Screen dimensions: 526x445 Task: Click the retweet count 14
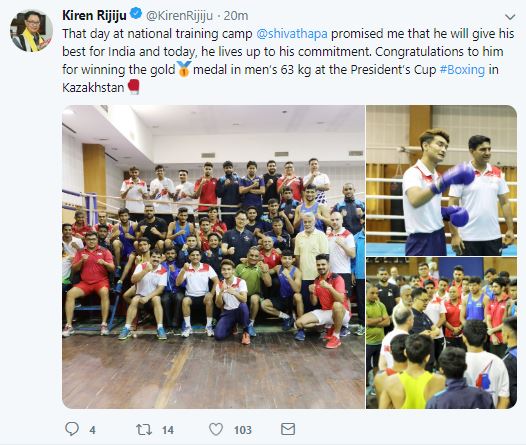[168, 430]
